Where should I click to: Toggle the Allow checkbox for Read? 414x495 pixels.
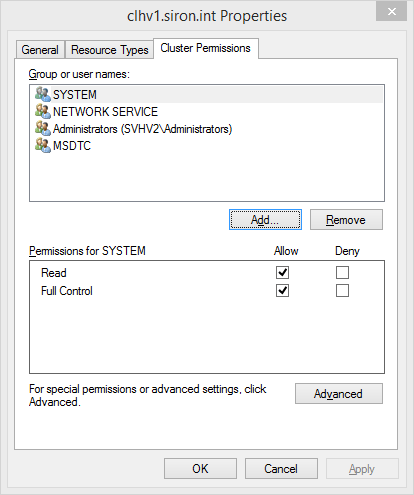click(x=282, y=273)
